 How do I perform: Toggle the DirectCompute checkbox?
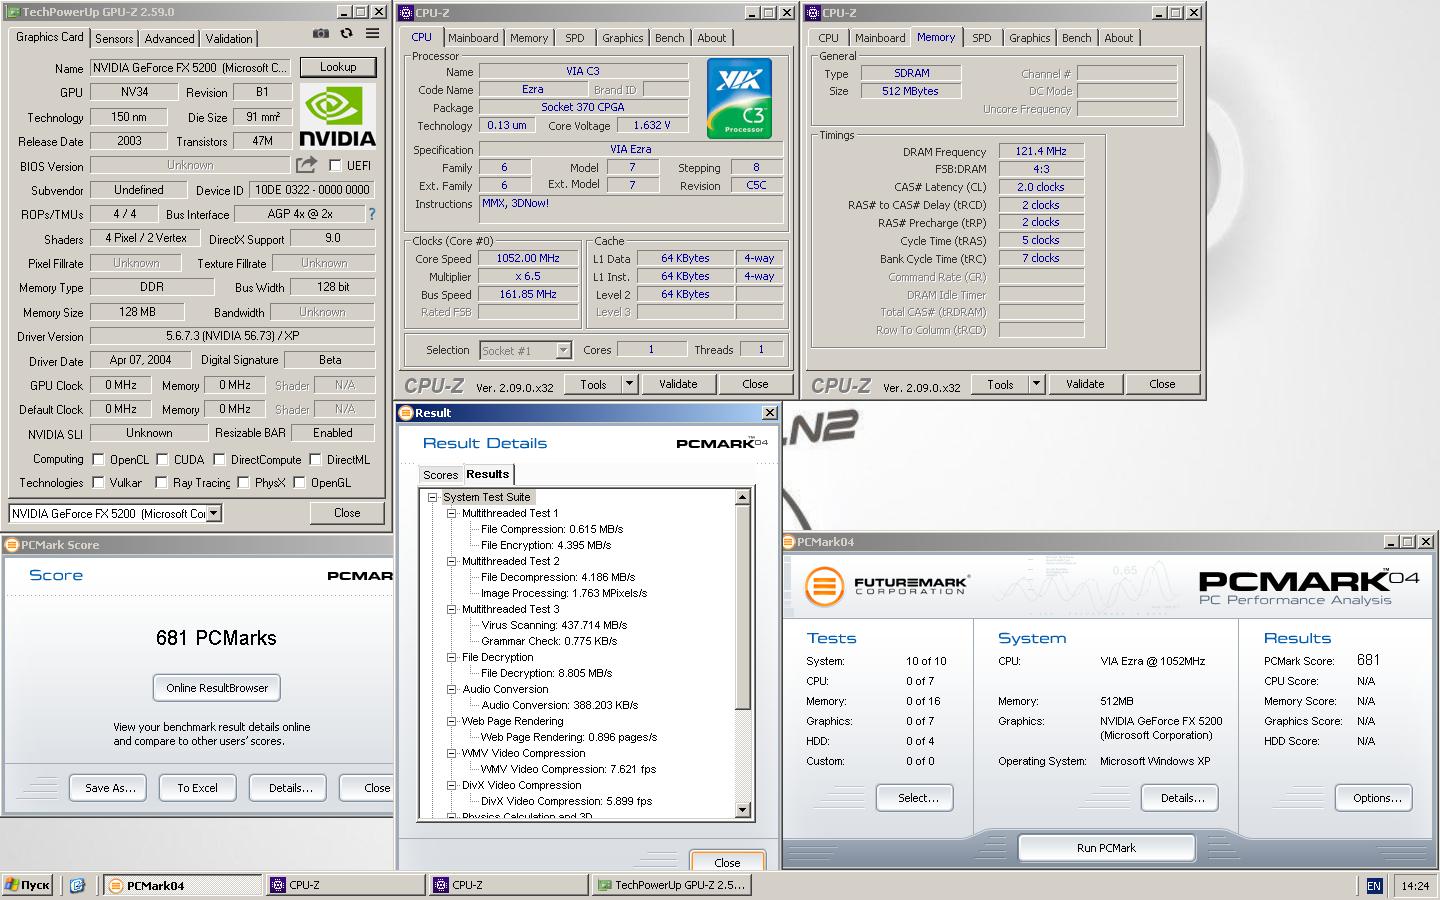219,460
